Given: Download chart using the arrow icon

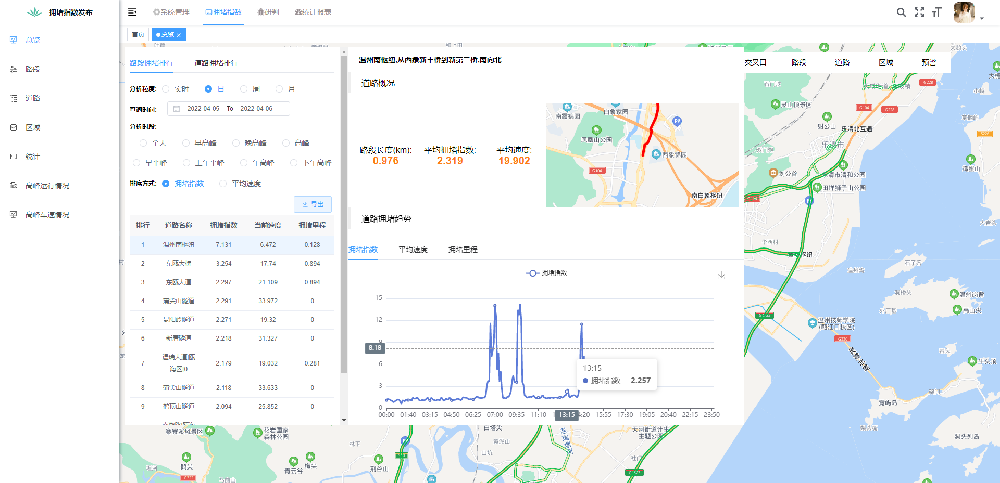Looking at the screenshot, I should [721, 274].
